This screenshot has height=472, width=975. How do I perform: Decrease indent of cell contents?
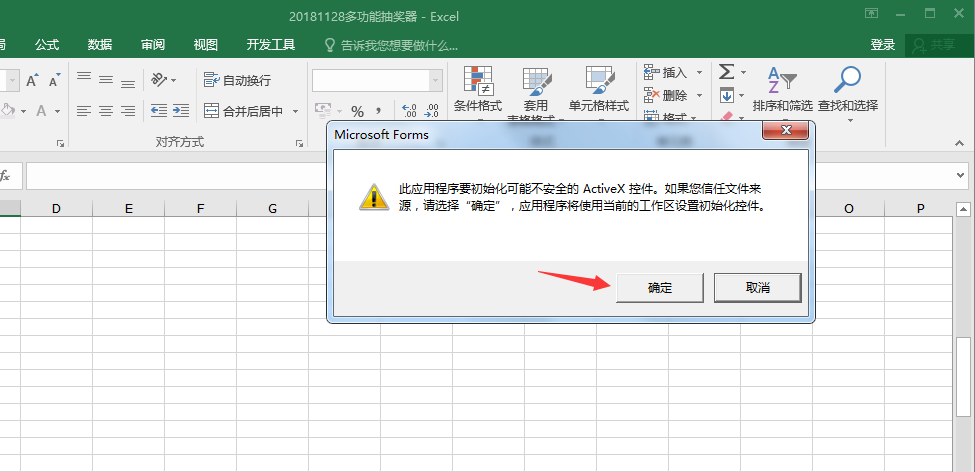click(x=159, y=111)
